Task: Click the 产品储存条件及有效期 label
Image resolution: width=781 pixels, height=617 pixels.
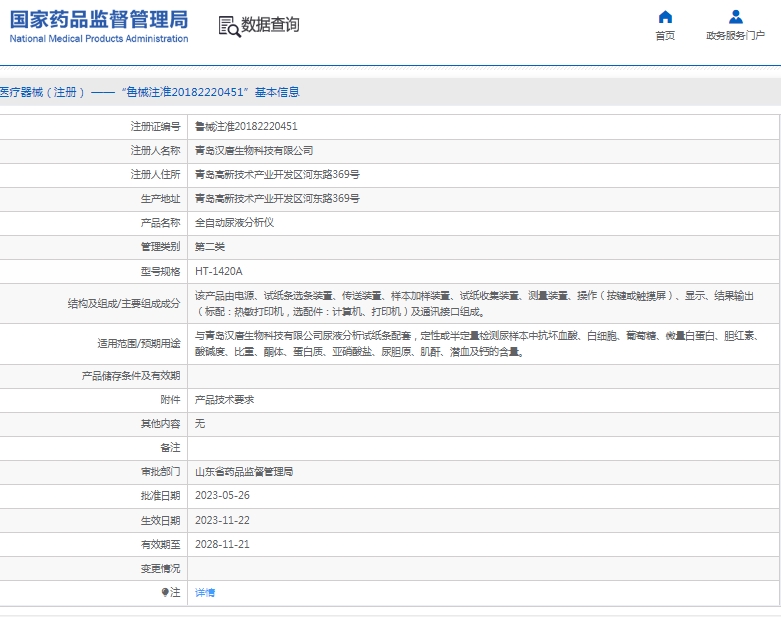Action: pos(131,376)
